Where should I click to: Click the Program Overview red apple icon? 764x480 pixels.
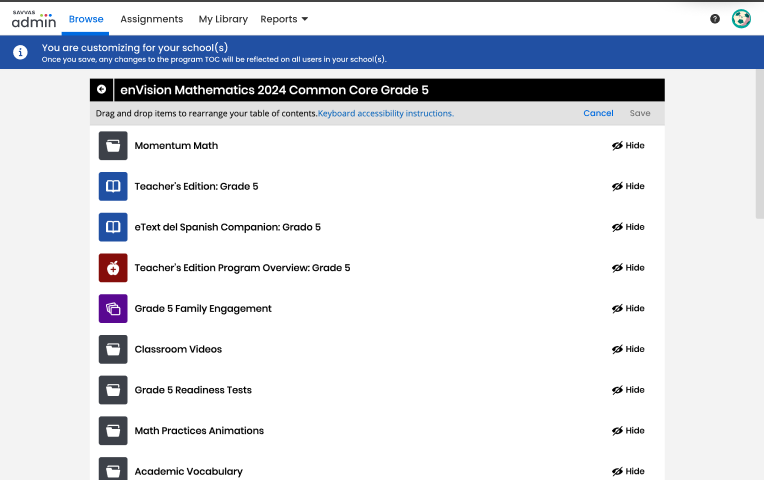point(113,268)
